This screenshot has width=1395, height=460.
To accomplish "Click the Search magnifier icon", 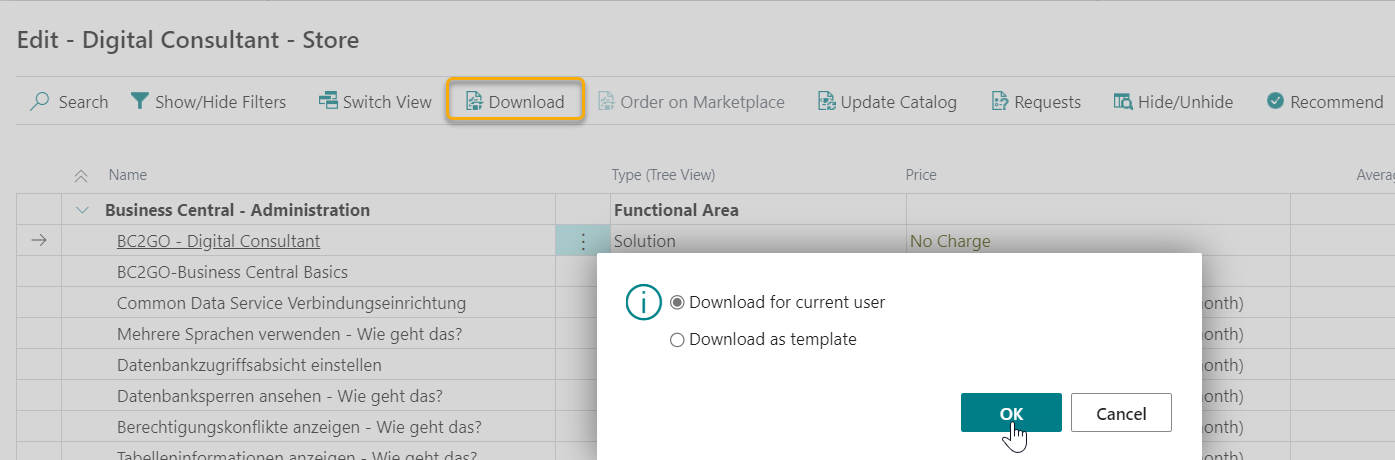I will (40, 102).
